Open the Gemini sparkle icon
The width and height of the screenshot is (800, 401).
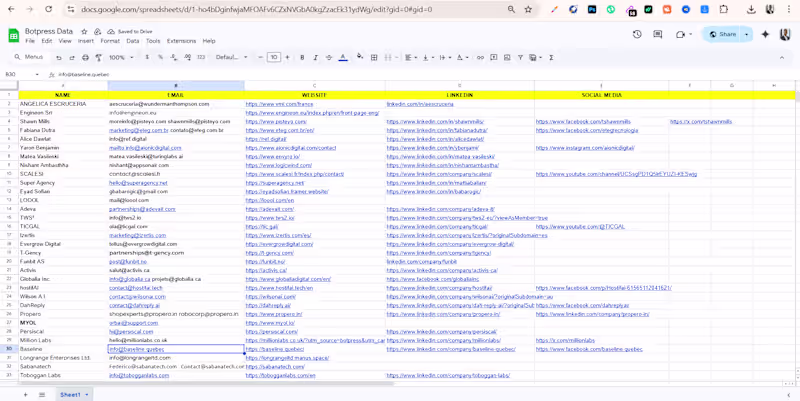[x=765, y=34]
